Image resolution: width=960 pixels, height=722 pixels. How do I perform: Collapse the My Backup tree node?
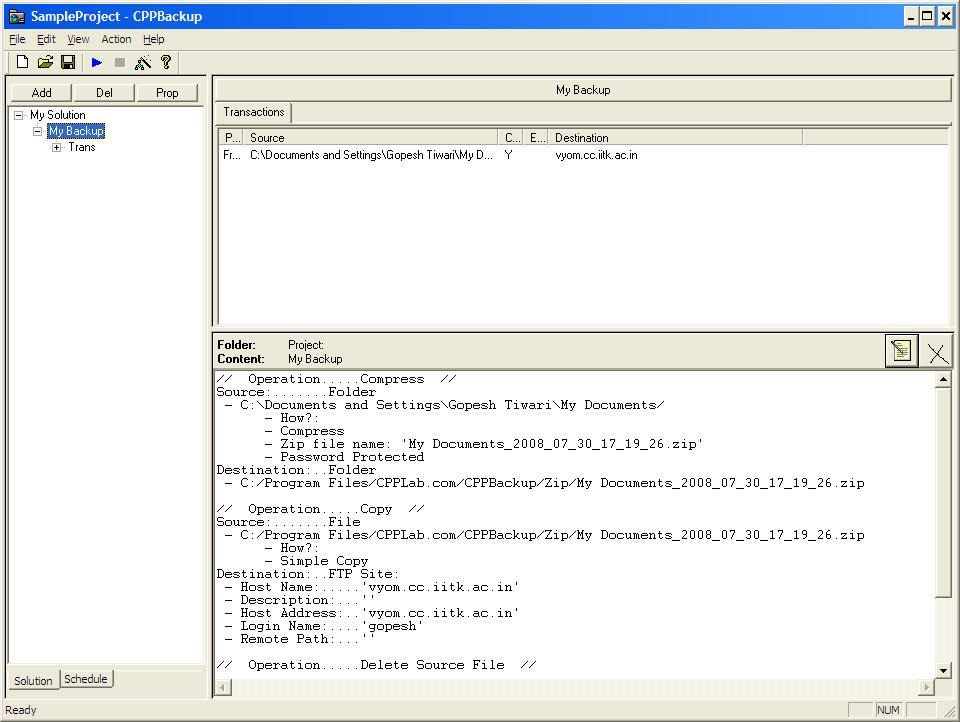(x=37, y=131)
